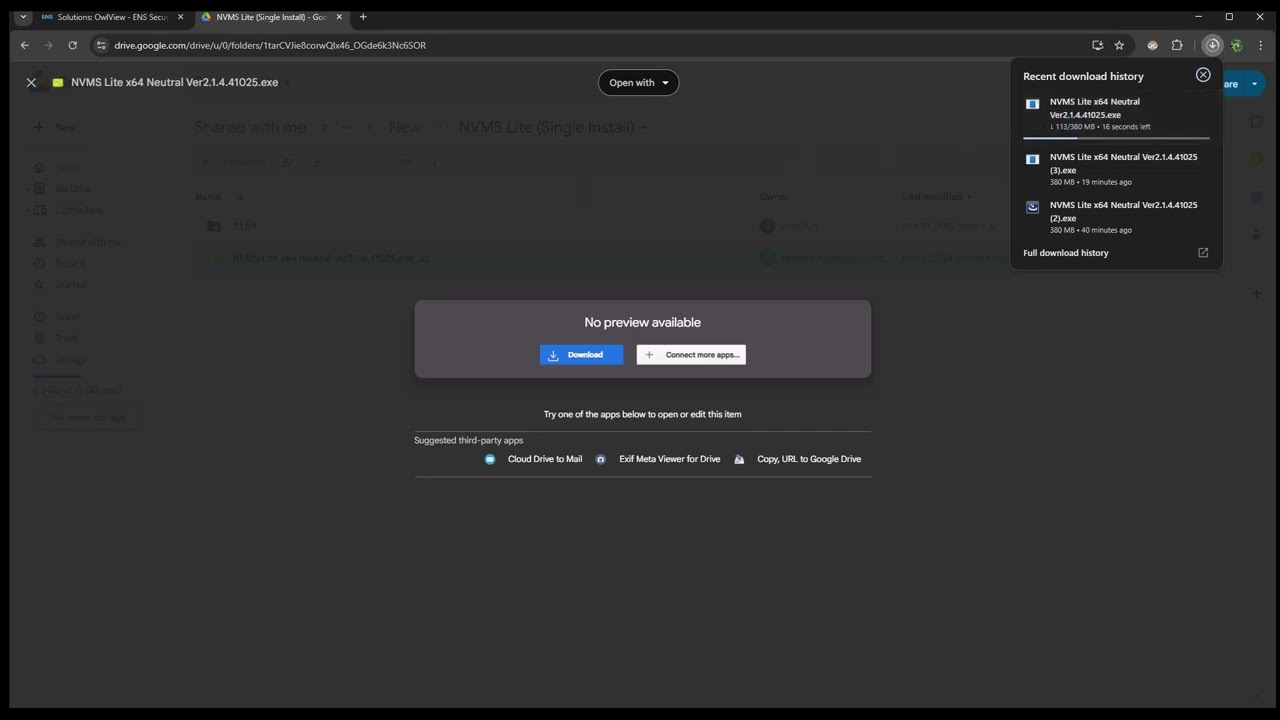The image size is (1280, 720).
Task: Click the Chrome downloads toolbar icon
Action: pyautogui.click(x=1212, y=45)
